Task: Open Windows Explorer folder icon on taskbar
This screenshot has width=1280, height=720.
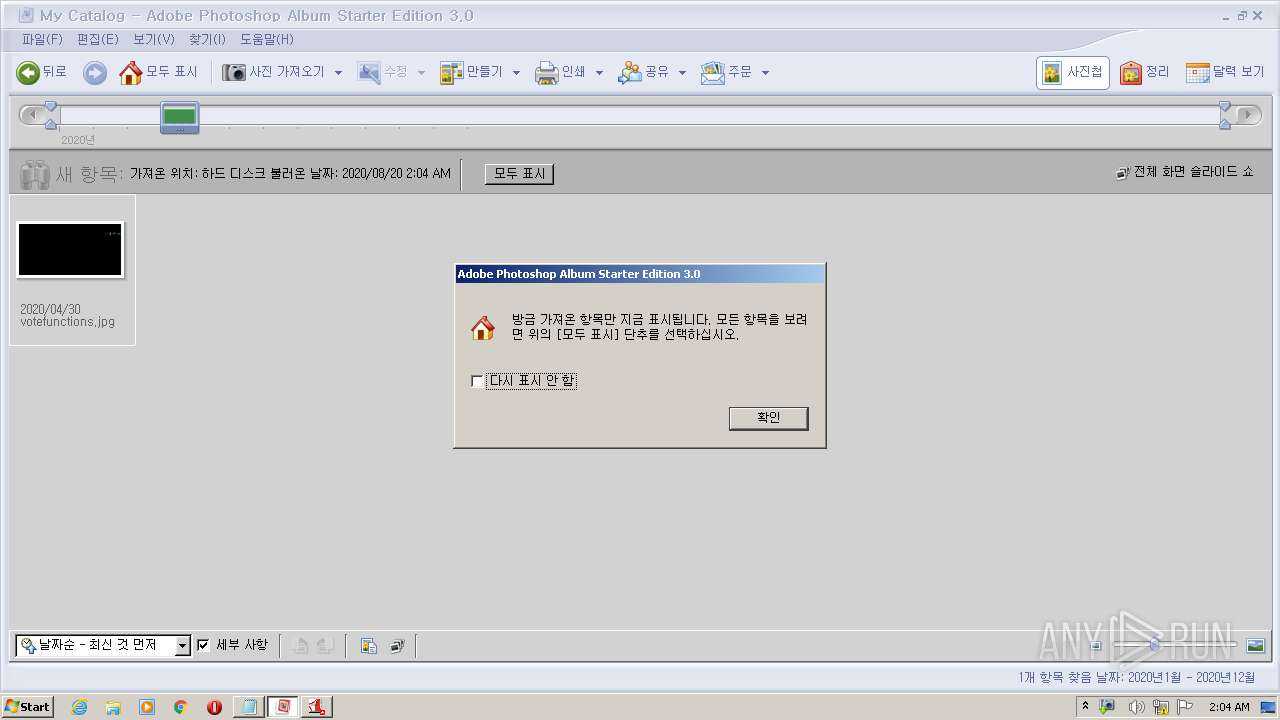Action: [x=113, y=707]
